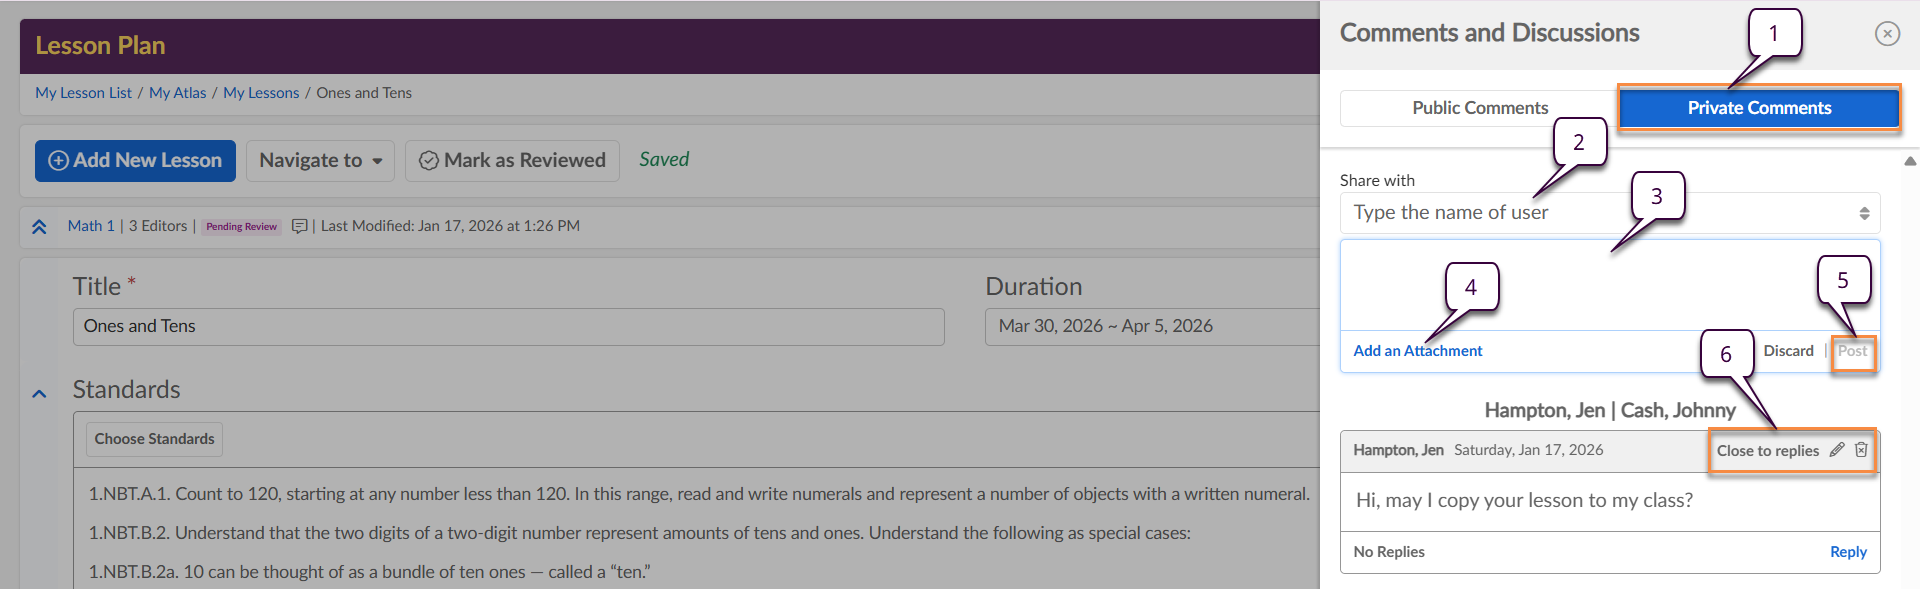The image size is (1920, 589).
Task: Collapse the Standards section chevron
Action: click(39, 394)
